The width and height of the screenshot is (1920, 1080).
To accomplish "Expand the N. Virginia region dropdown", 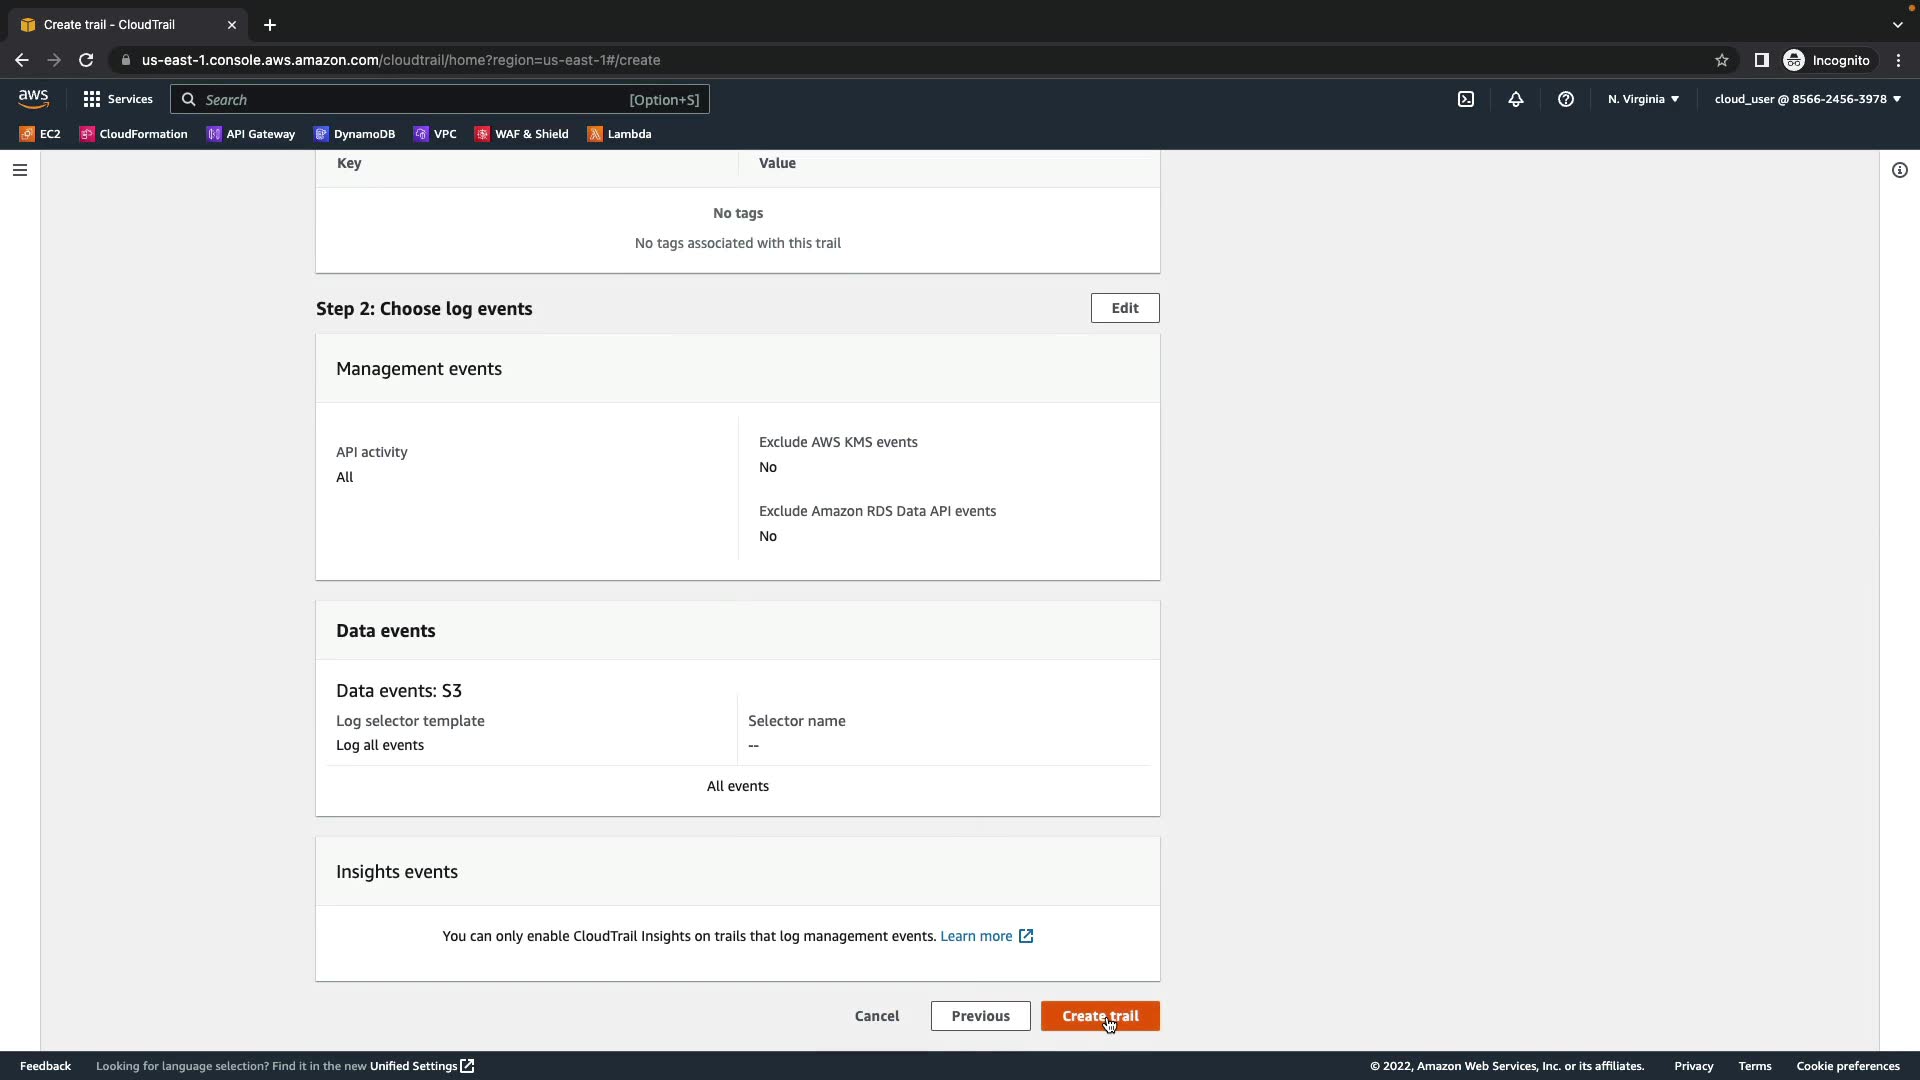I will coord(1643,99).
